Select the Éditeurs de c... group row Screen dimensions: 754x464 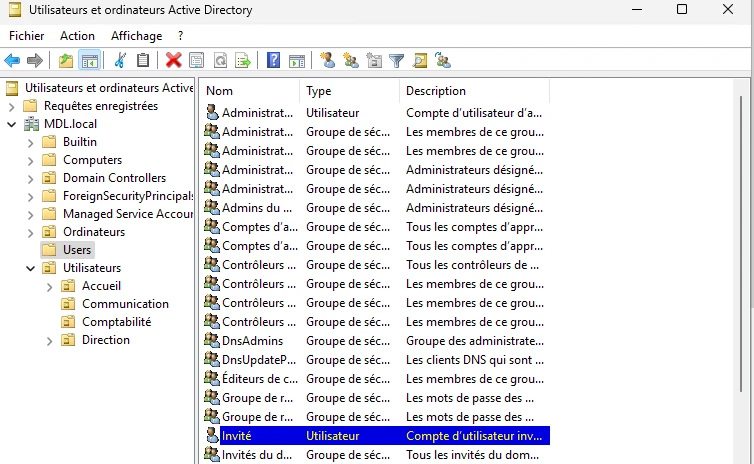[377, 379]
